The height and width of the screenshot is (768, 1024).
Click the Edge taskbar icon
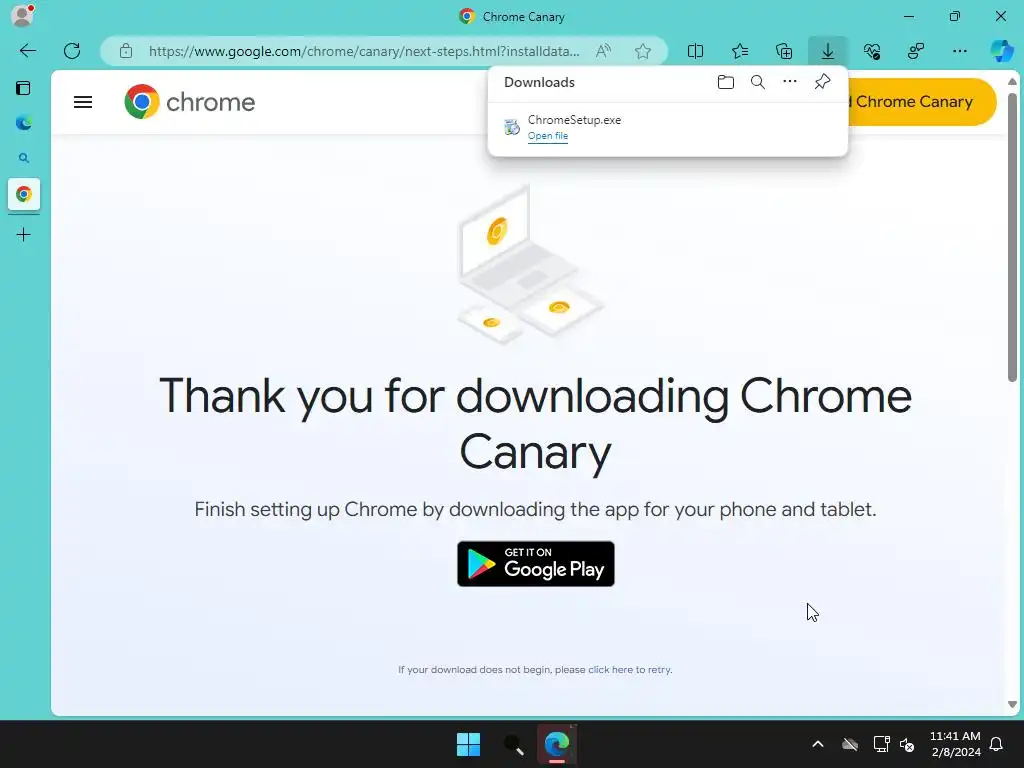tap(557, 744)
